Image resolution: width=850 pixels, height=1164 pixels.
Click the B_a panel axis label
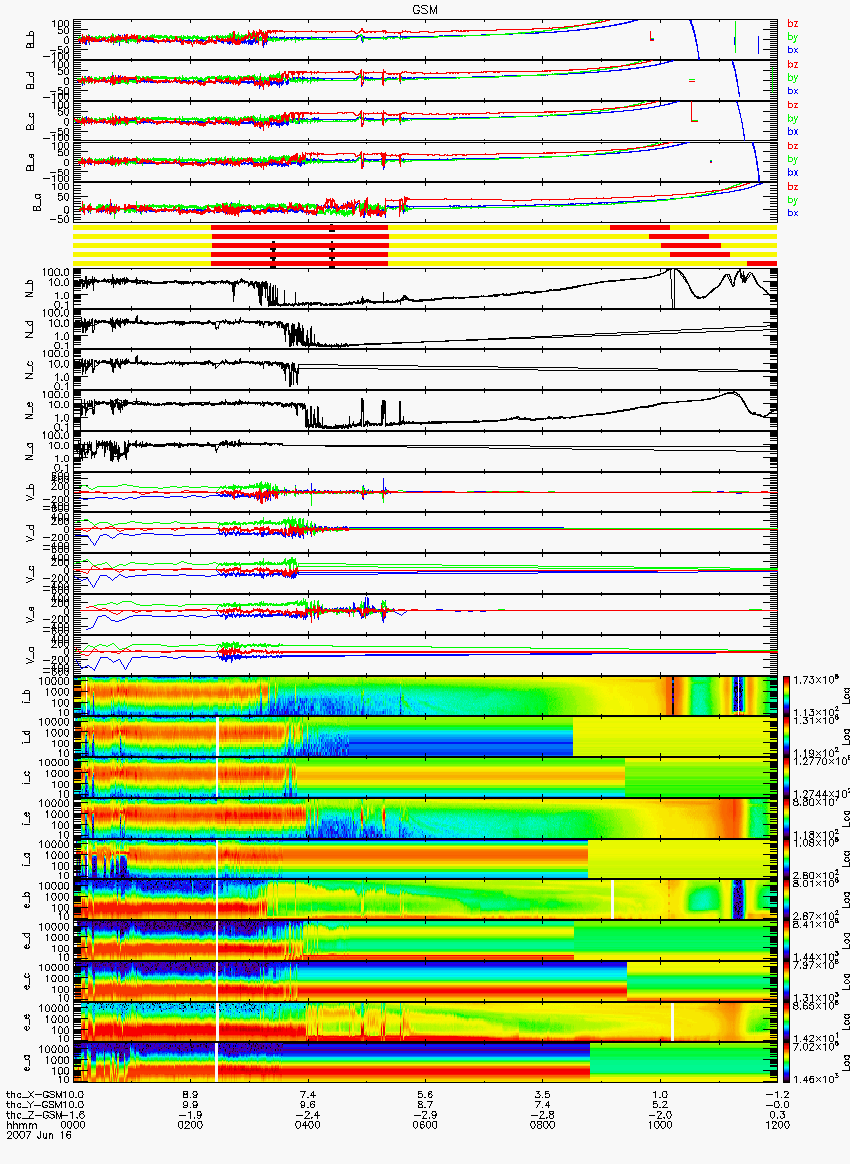[x=36, y=203]
